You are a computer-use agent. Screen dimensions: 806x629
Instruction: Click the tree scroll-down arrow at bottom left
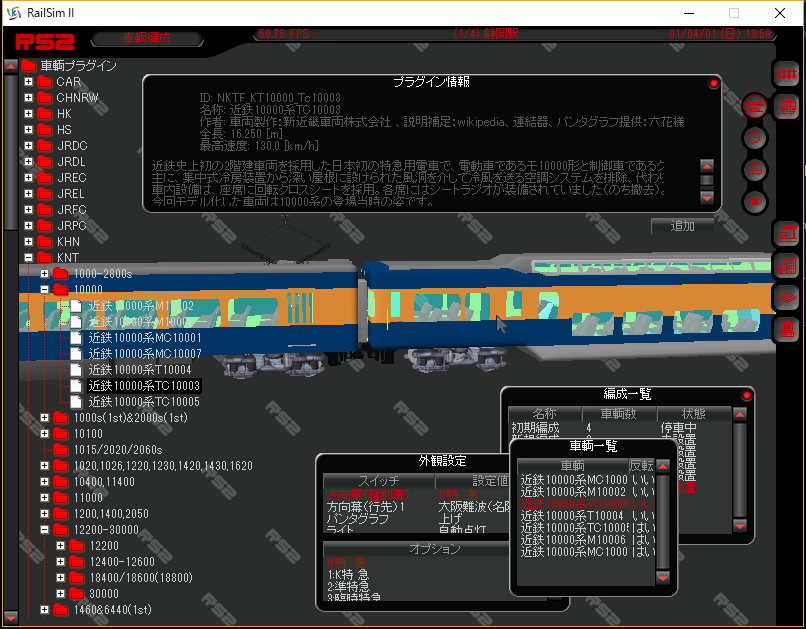[11, 616]
